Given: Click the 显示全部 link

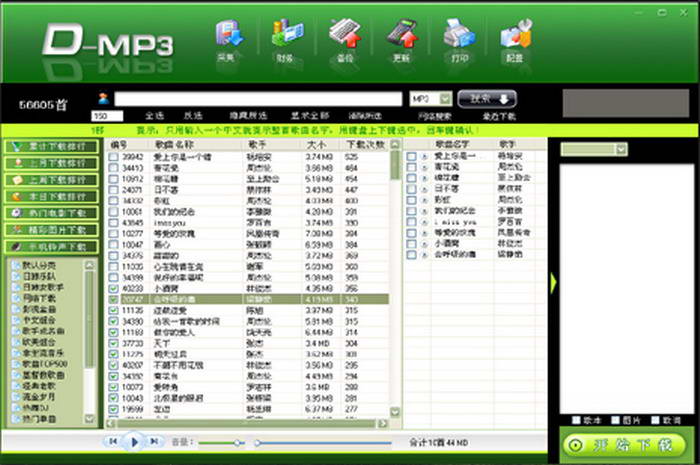Looking at the screenshot, I should 310,116.
